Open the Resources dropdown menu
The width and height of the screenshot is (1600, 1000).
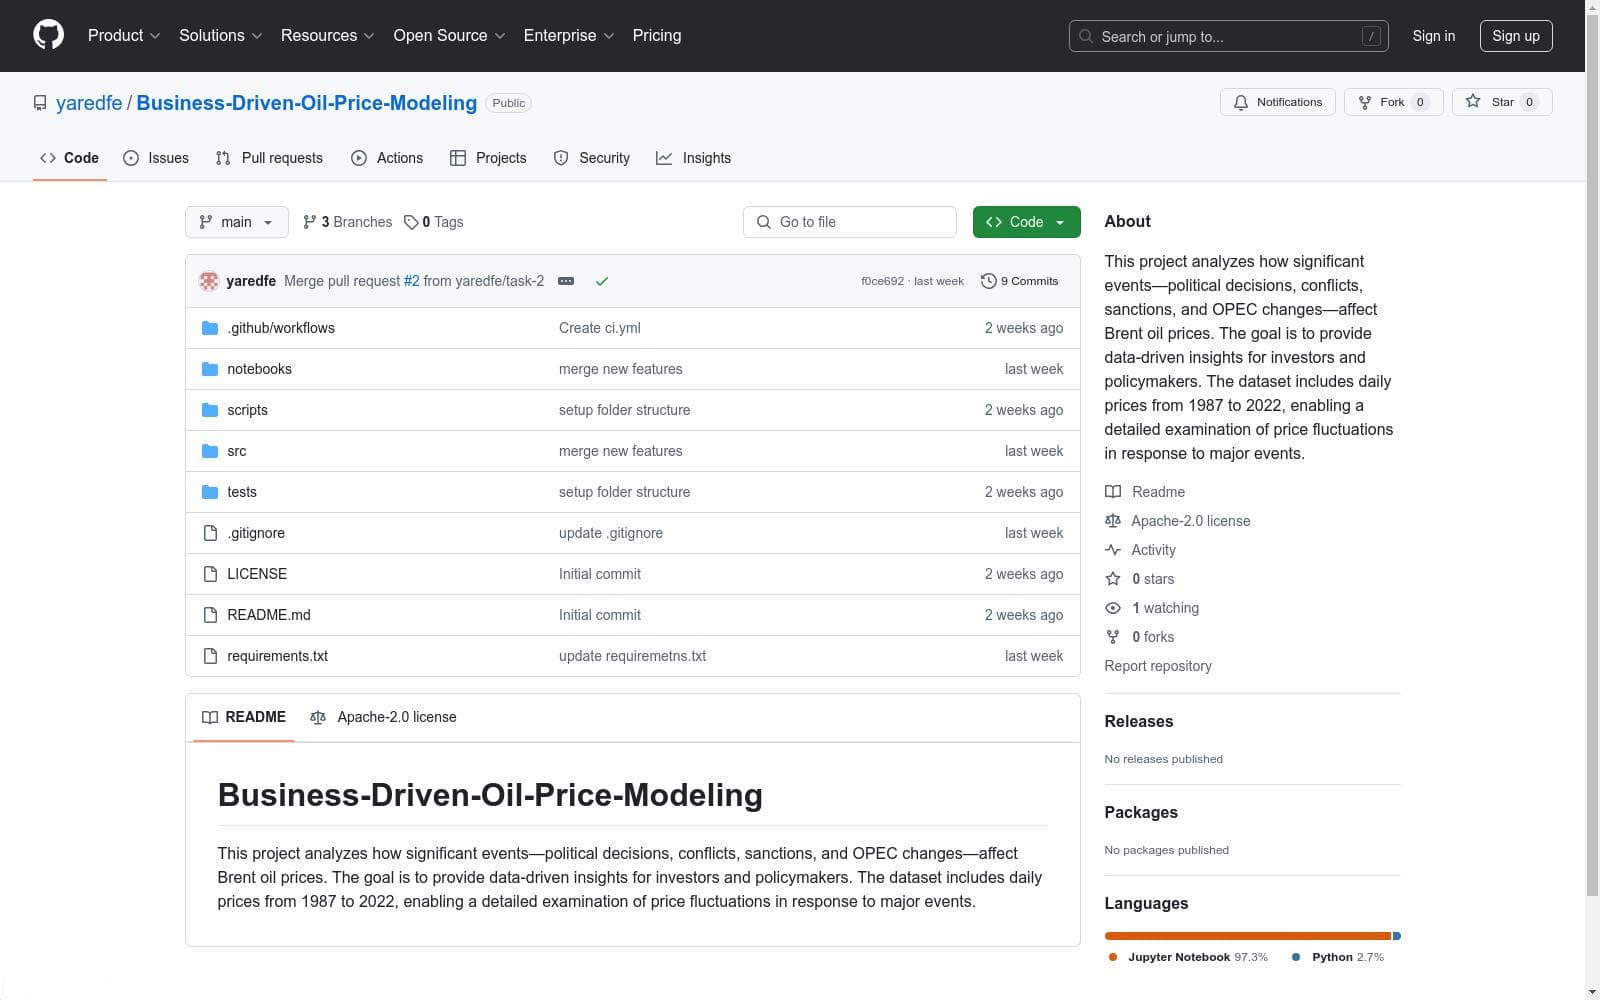(327, 35)
